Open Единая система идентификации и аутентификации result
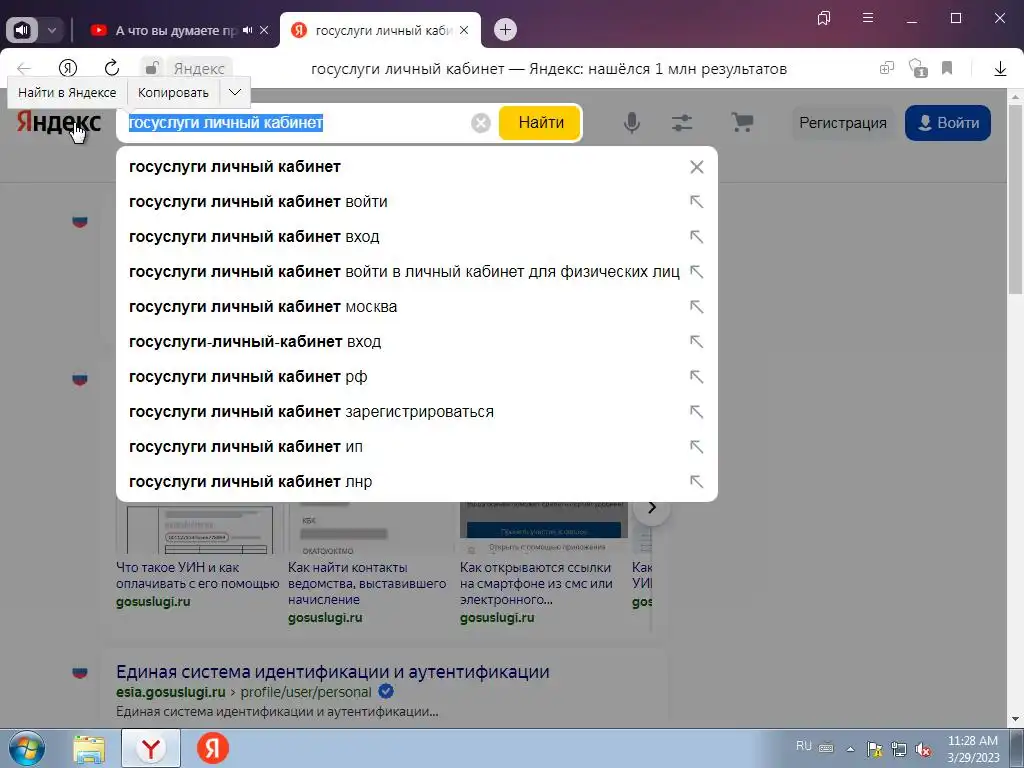 332,672
